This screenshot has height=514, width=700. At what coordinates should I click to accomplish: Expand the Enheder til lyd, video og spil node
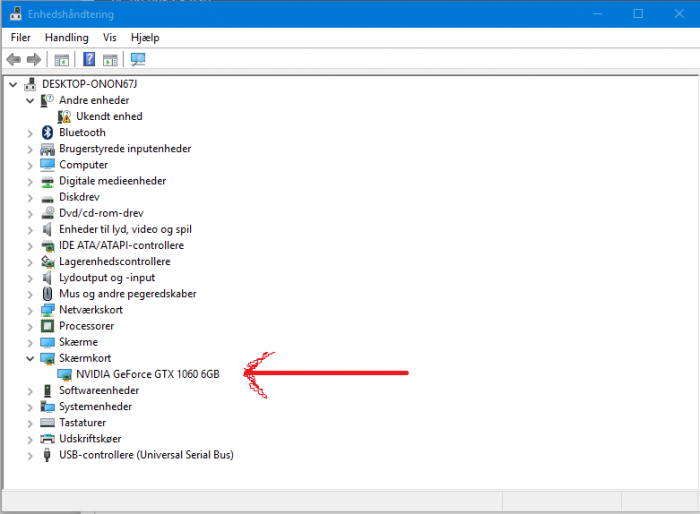click(30, 230)
